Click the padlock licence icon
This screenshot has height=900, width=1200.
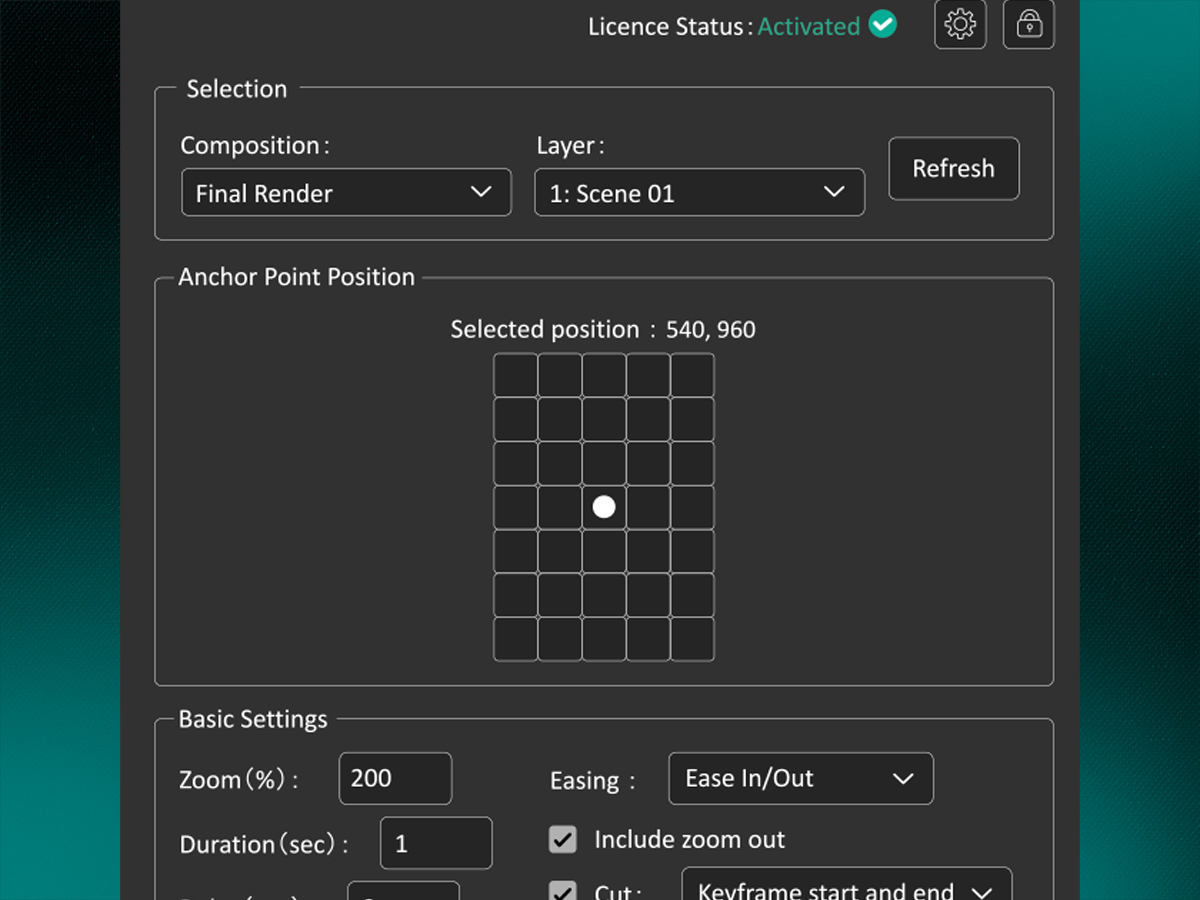tap(1028, 24)
